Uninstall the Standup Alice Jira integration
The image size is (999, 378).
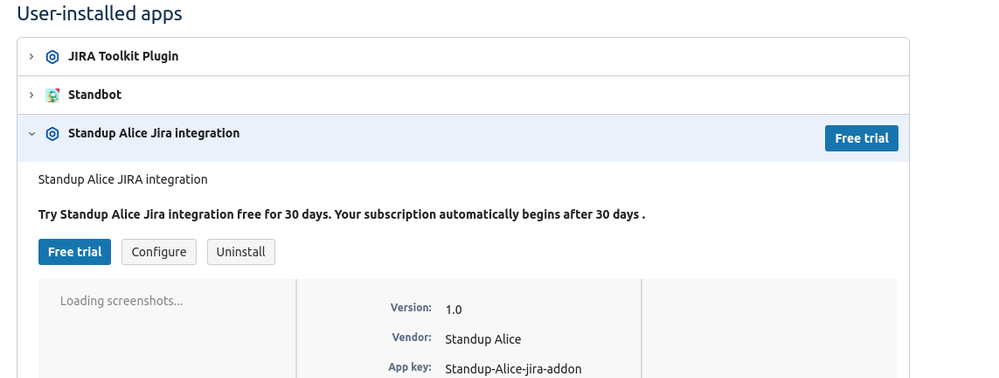point(241,252)
